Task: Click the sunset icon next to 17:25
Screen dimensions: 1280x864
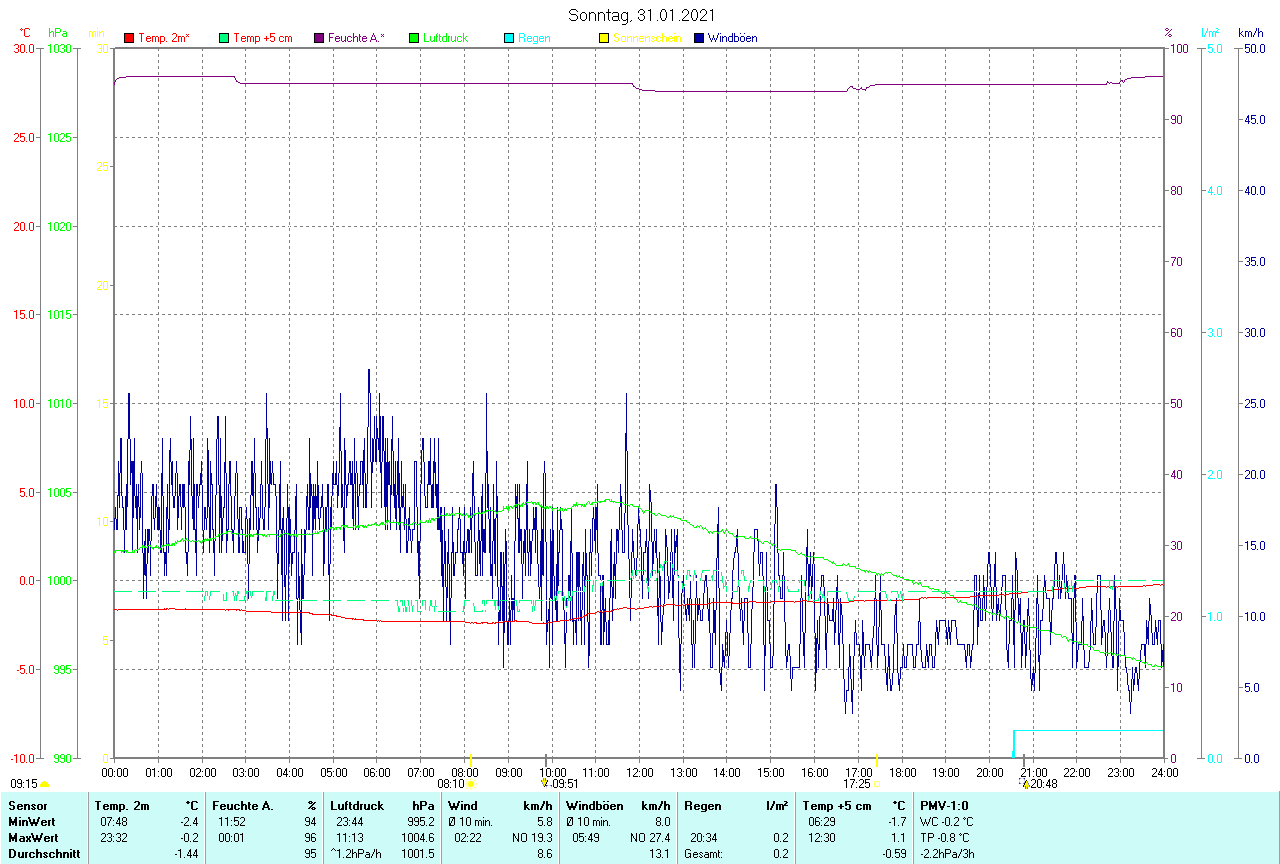Action: click(876, 784)
